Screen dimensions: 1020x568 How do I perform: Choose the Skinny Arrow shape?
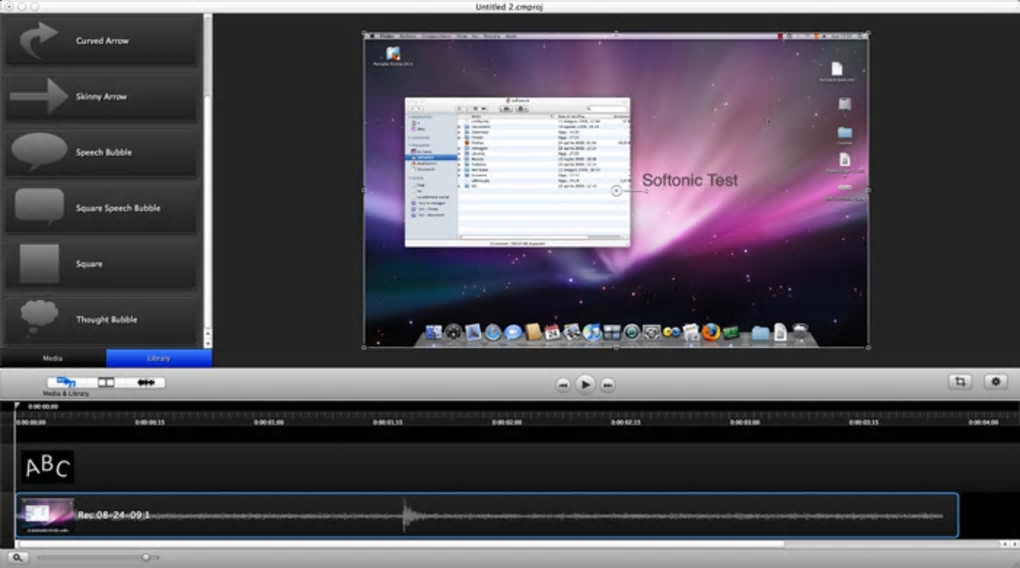[100, 97]
